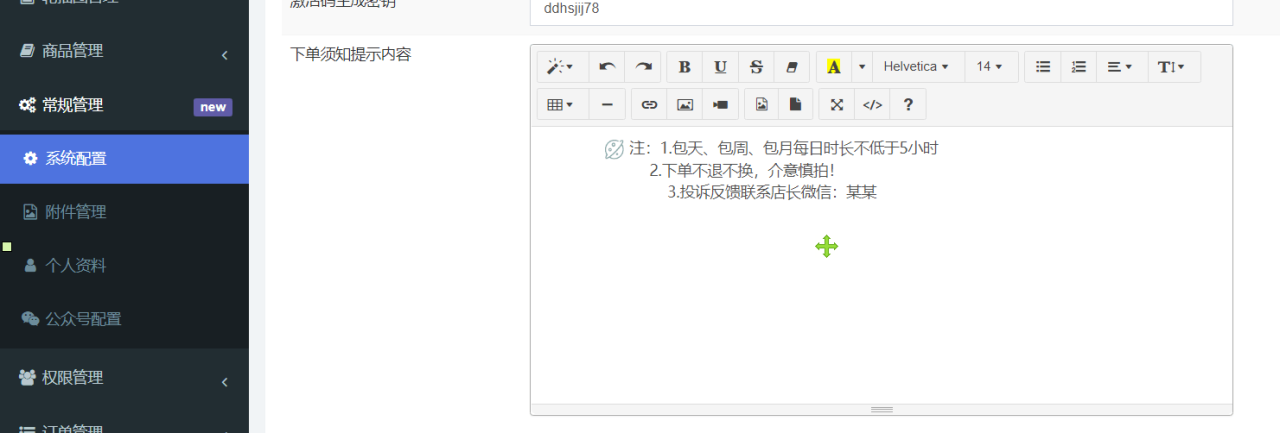Apply the yellow highlight text color

(x=833, y=67)
